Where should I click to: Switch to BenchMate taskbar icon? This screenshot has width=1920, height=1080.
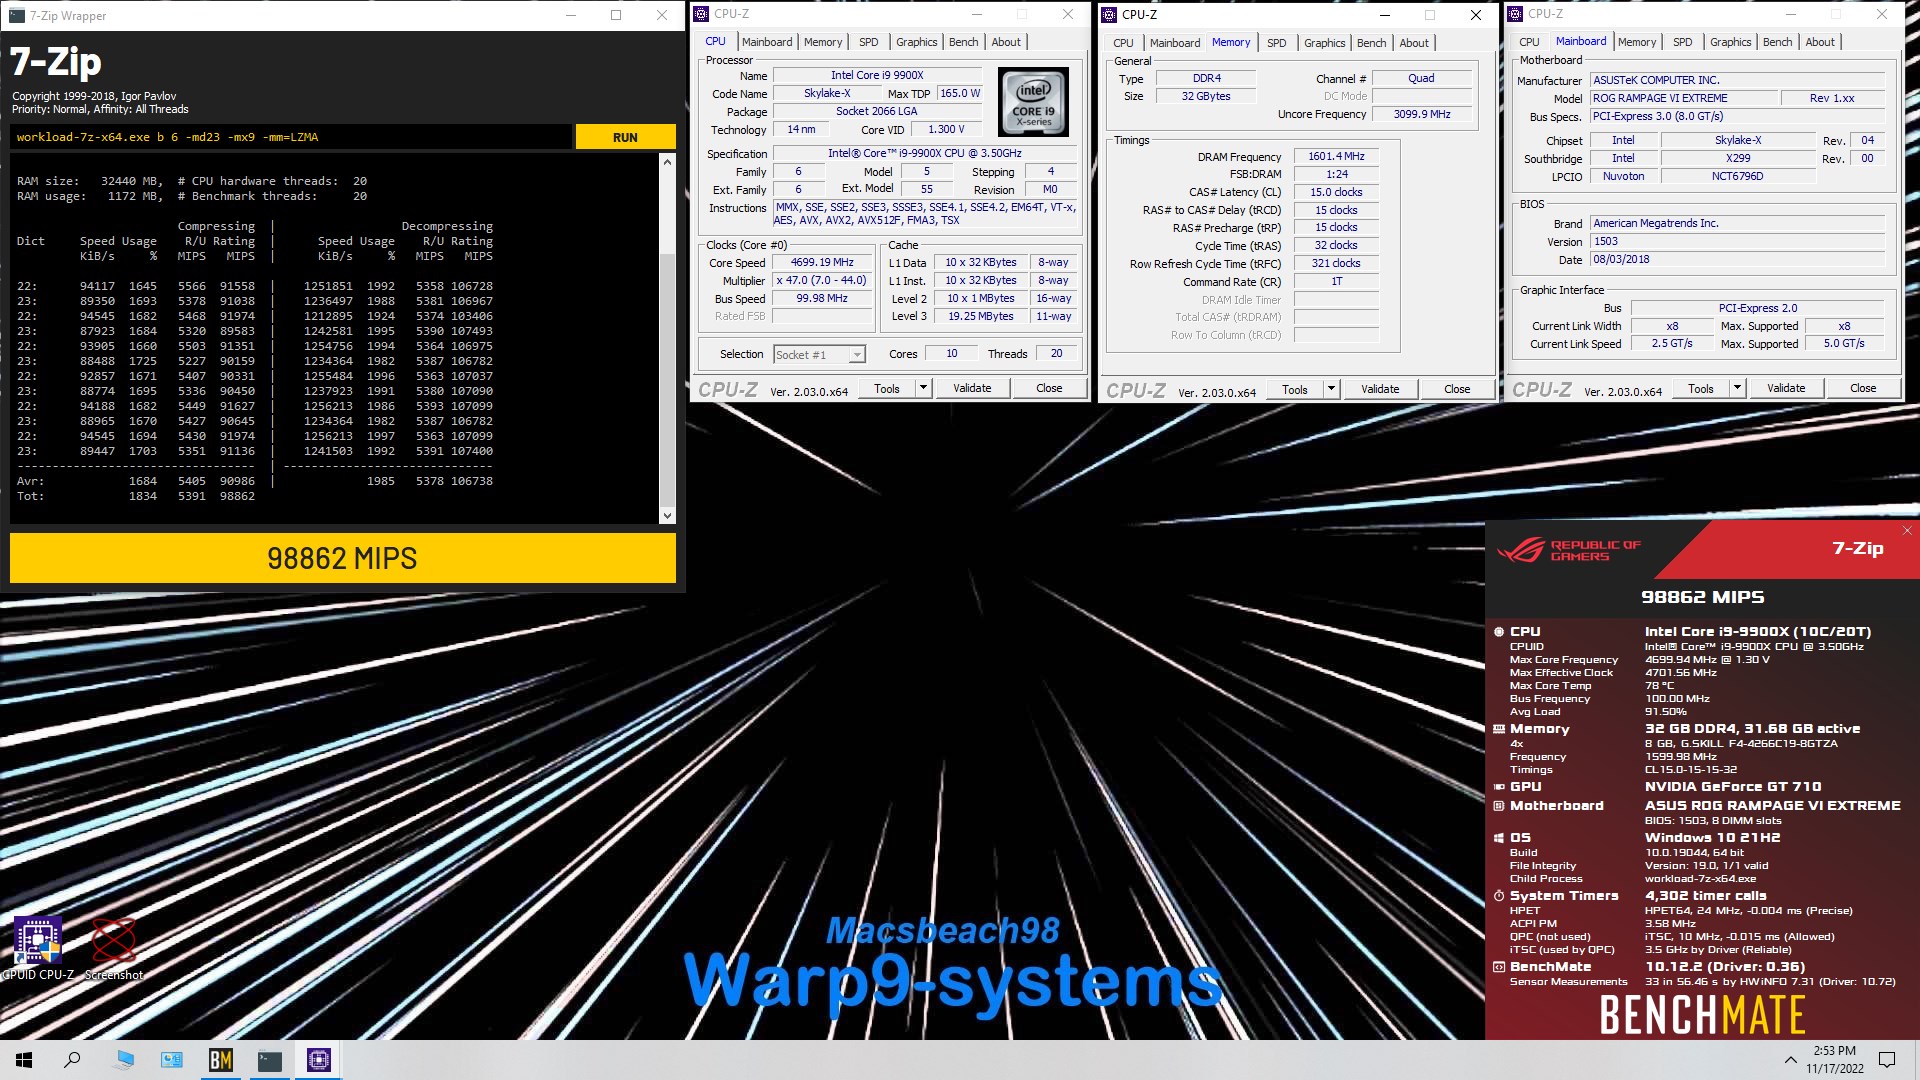[221, 1060]
